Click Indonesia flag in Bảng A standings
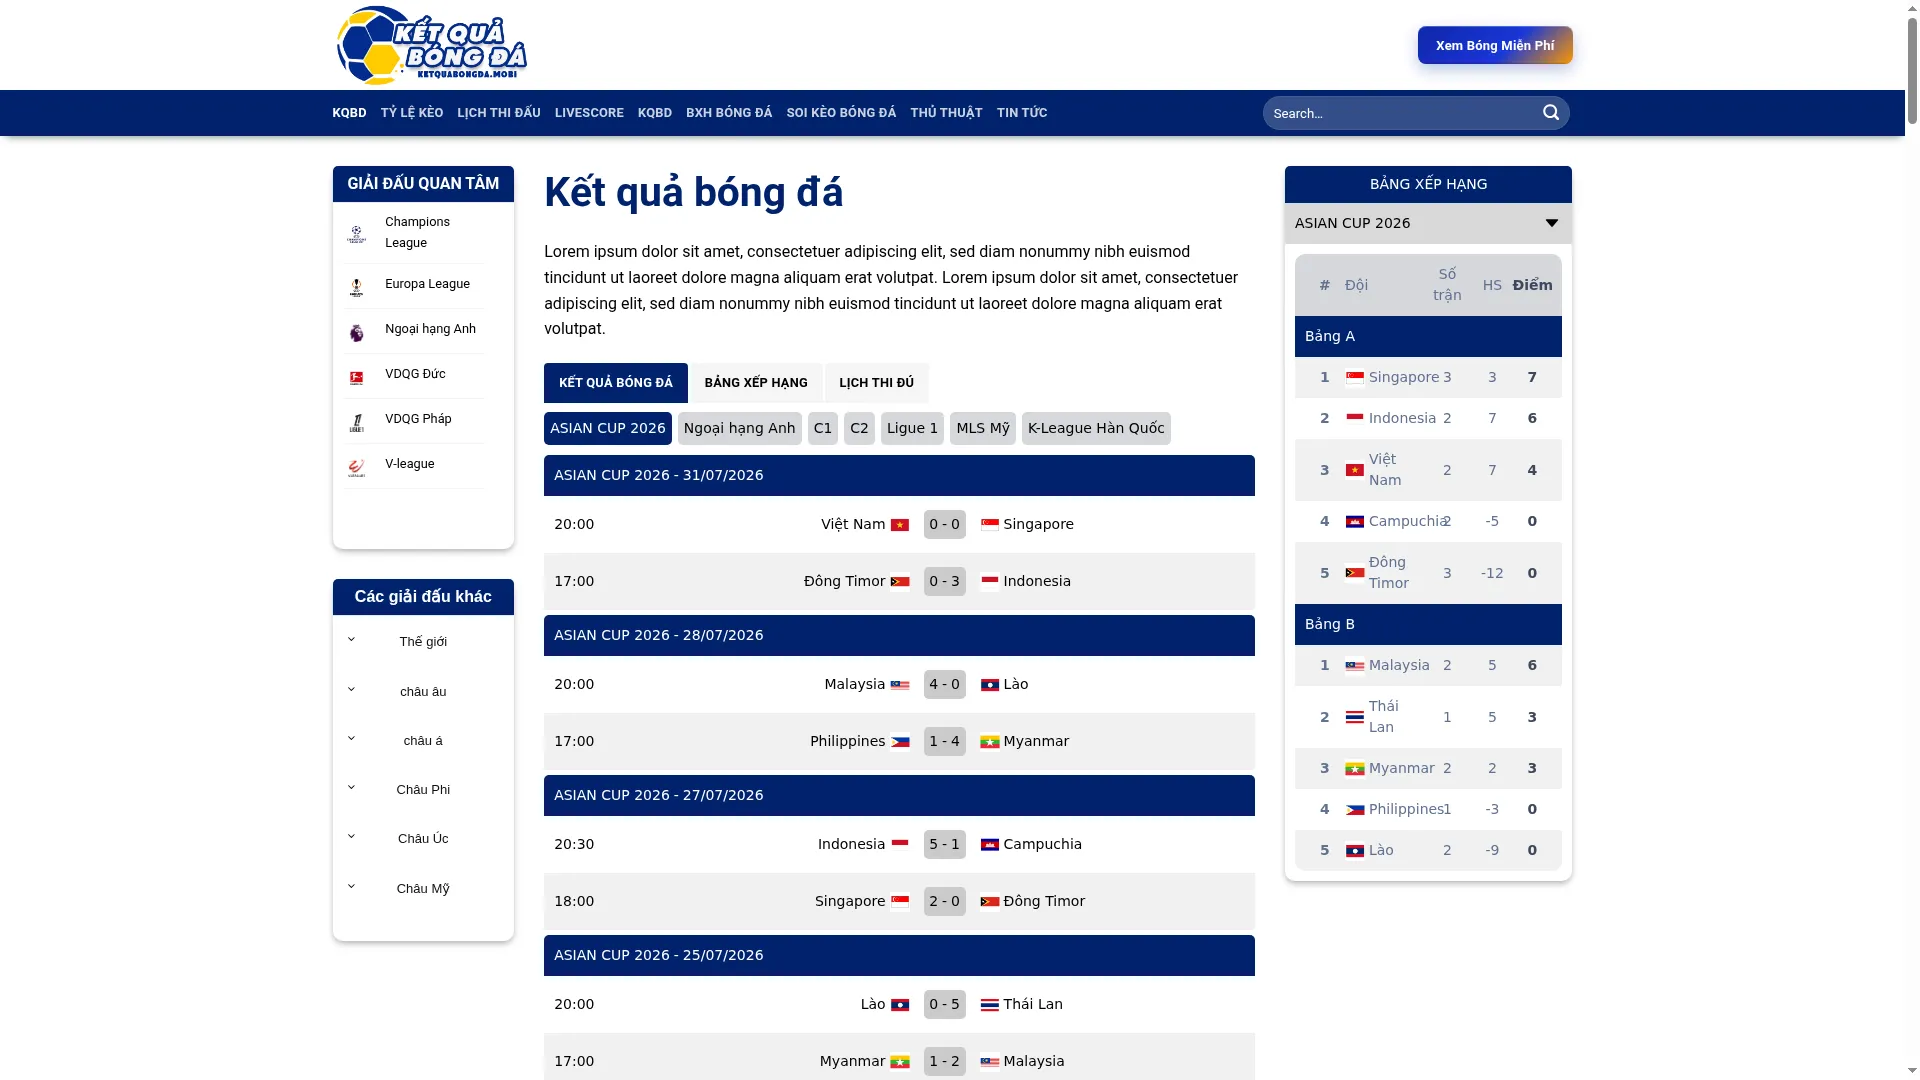 pyautogui.click(x=1355, y=419)
